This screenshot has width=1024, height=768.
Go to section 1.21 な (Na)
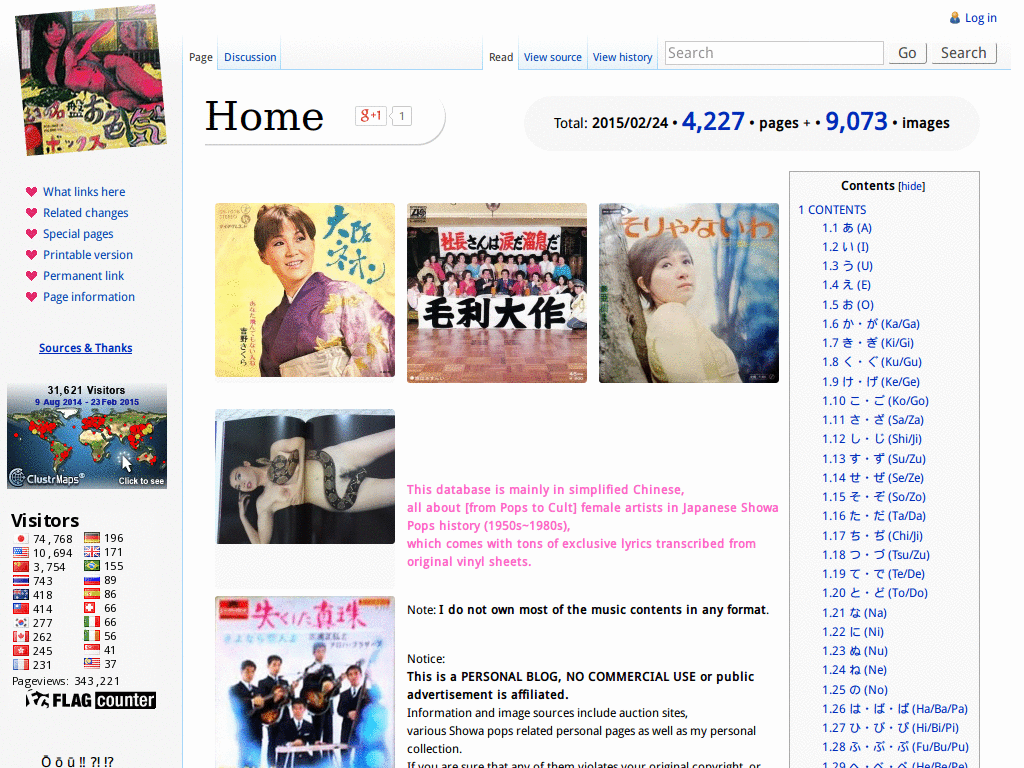pyautogui.click(x=854, y=613)
